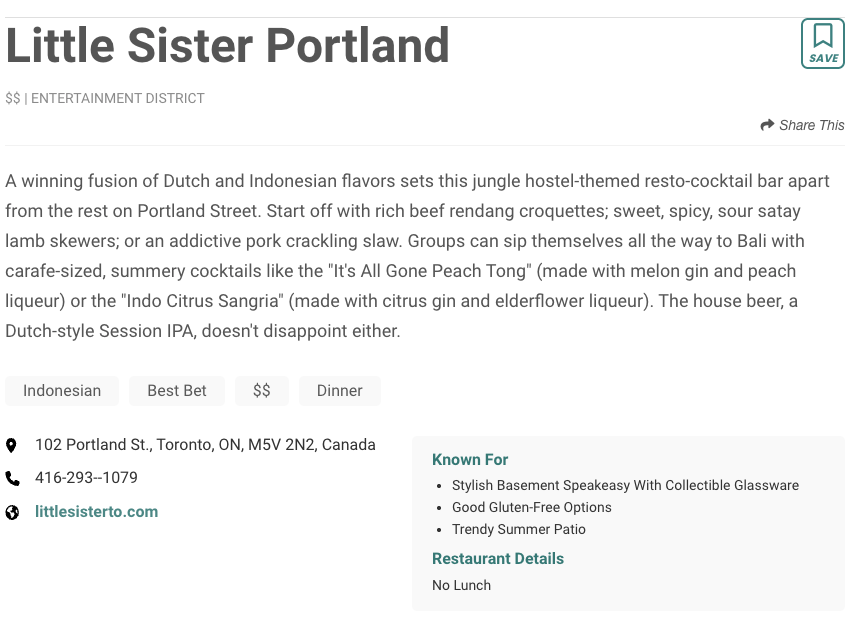Click the Save bookmark icon
This screenshot has width=859, height=630.
point(822,43)
